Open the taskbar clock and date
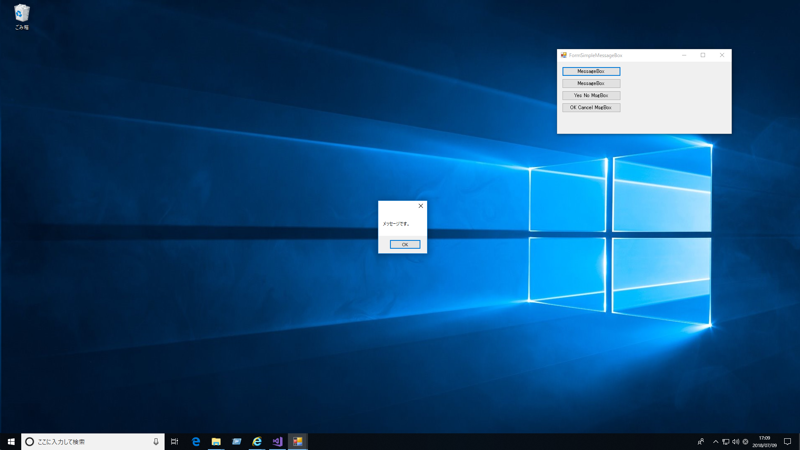 click(764, 441)
